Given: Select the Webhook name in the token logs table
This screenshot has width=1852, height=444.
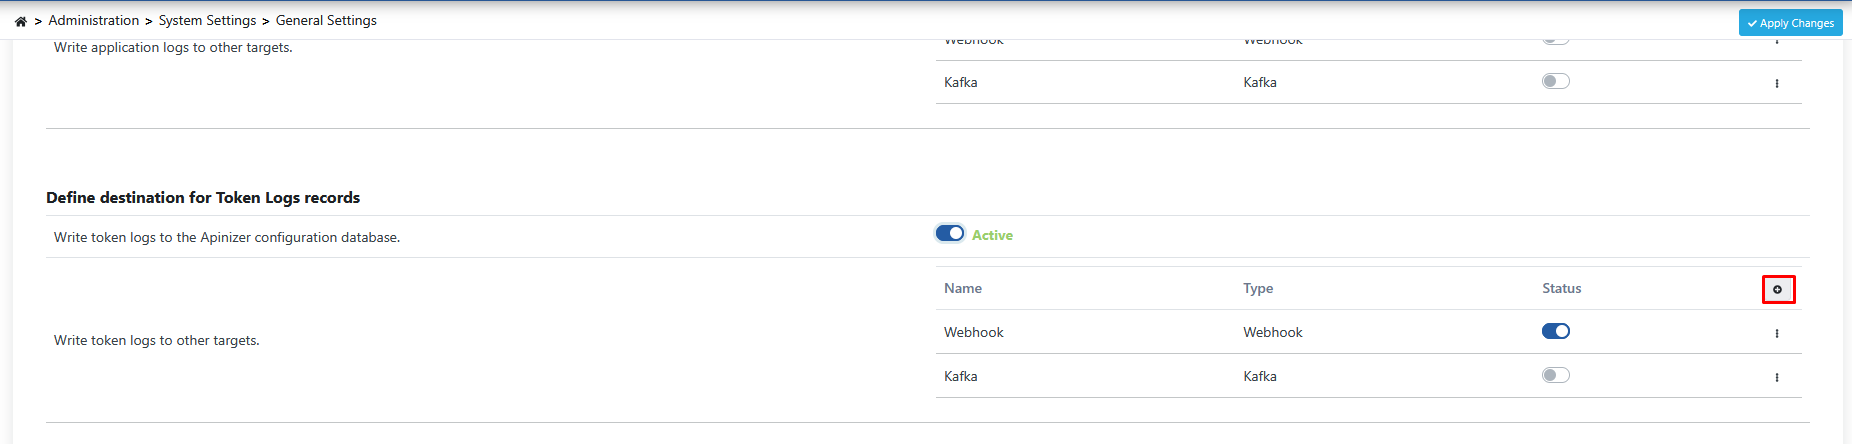Looking at the screenshot, I should (974, 333).
